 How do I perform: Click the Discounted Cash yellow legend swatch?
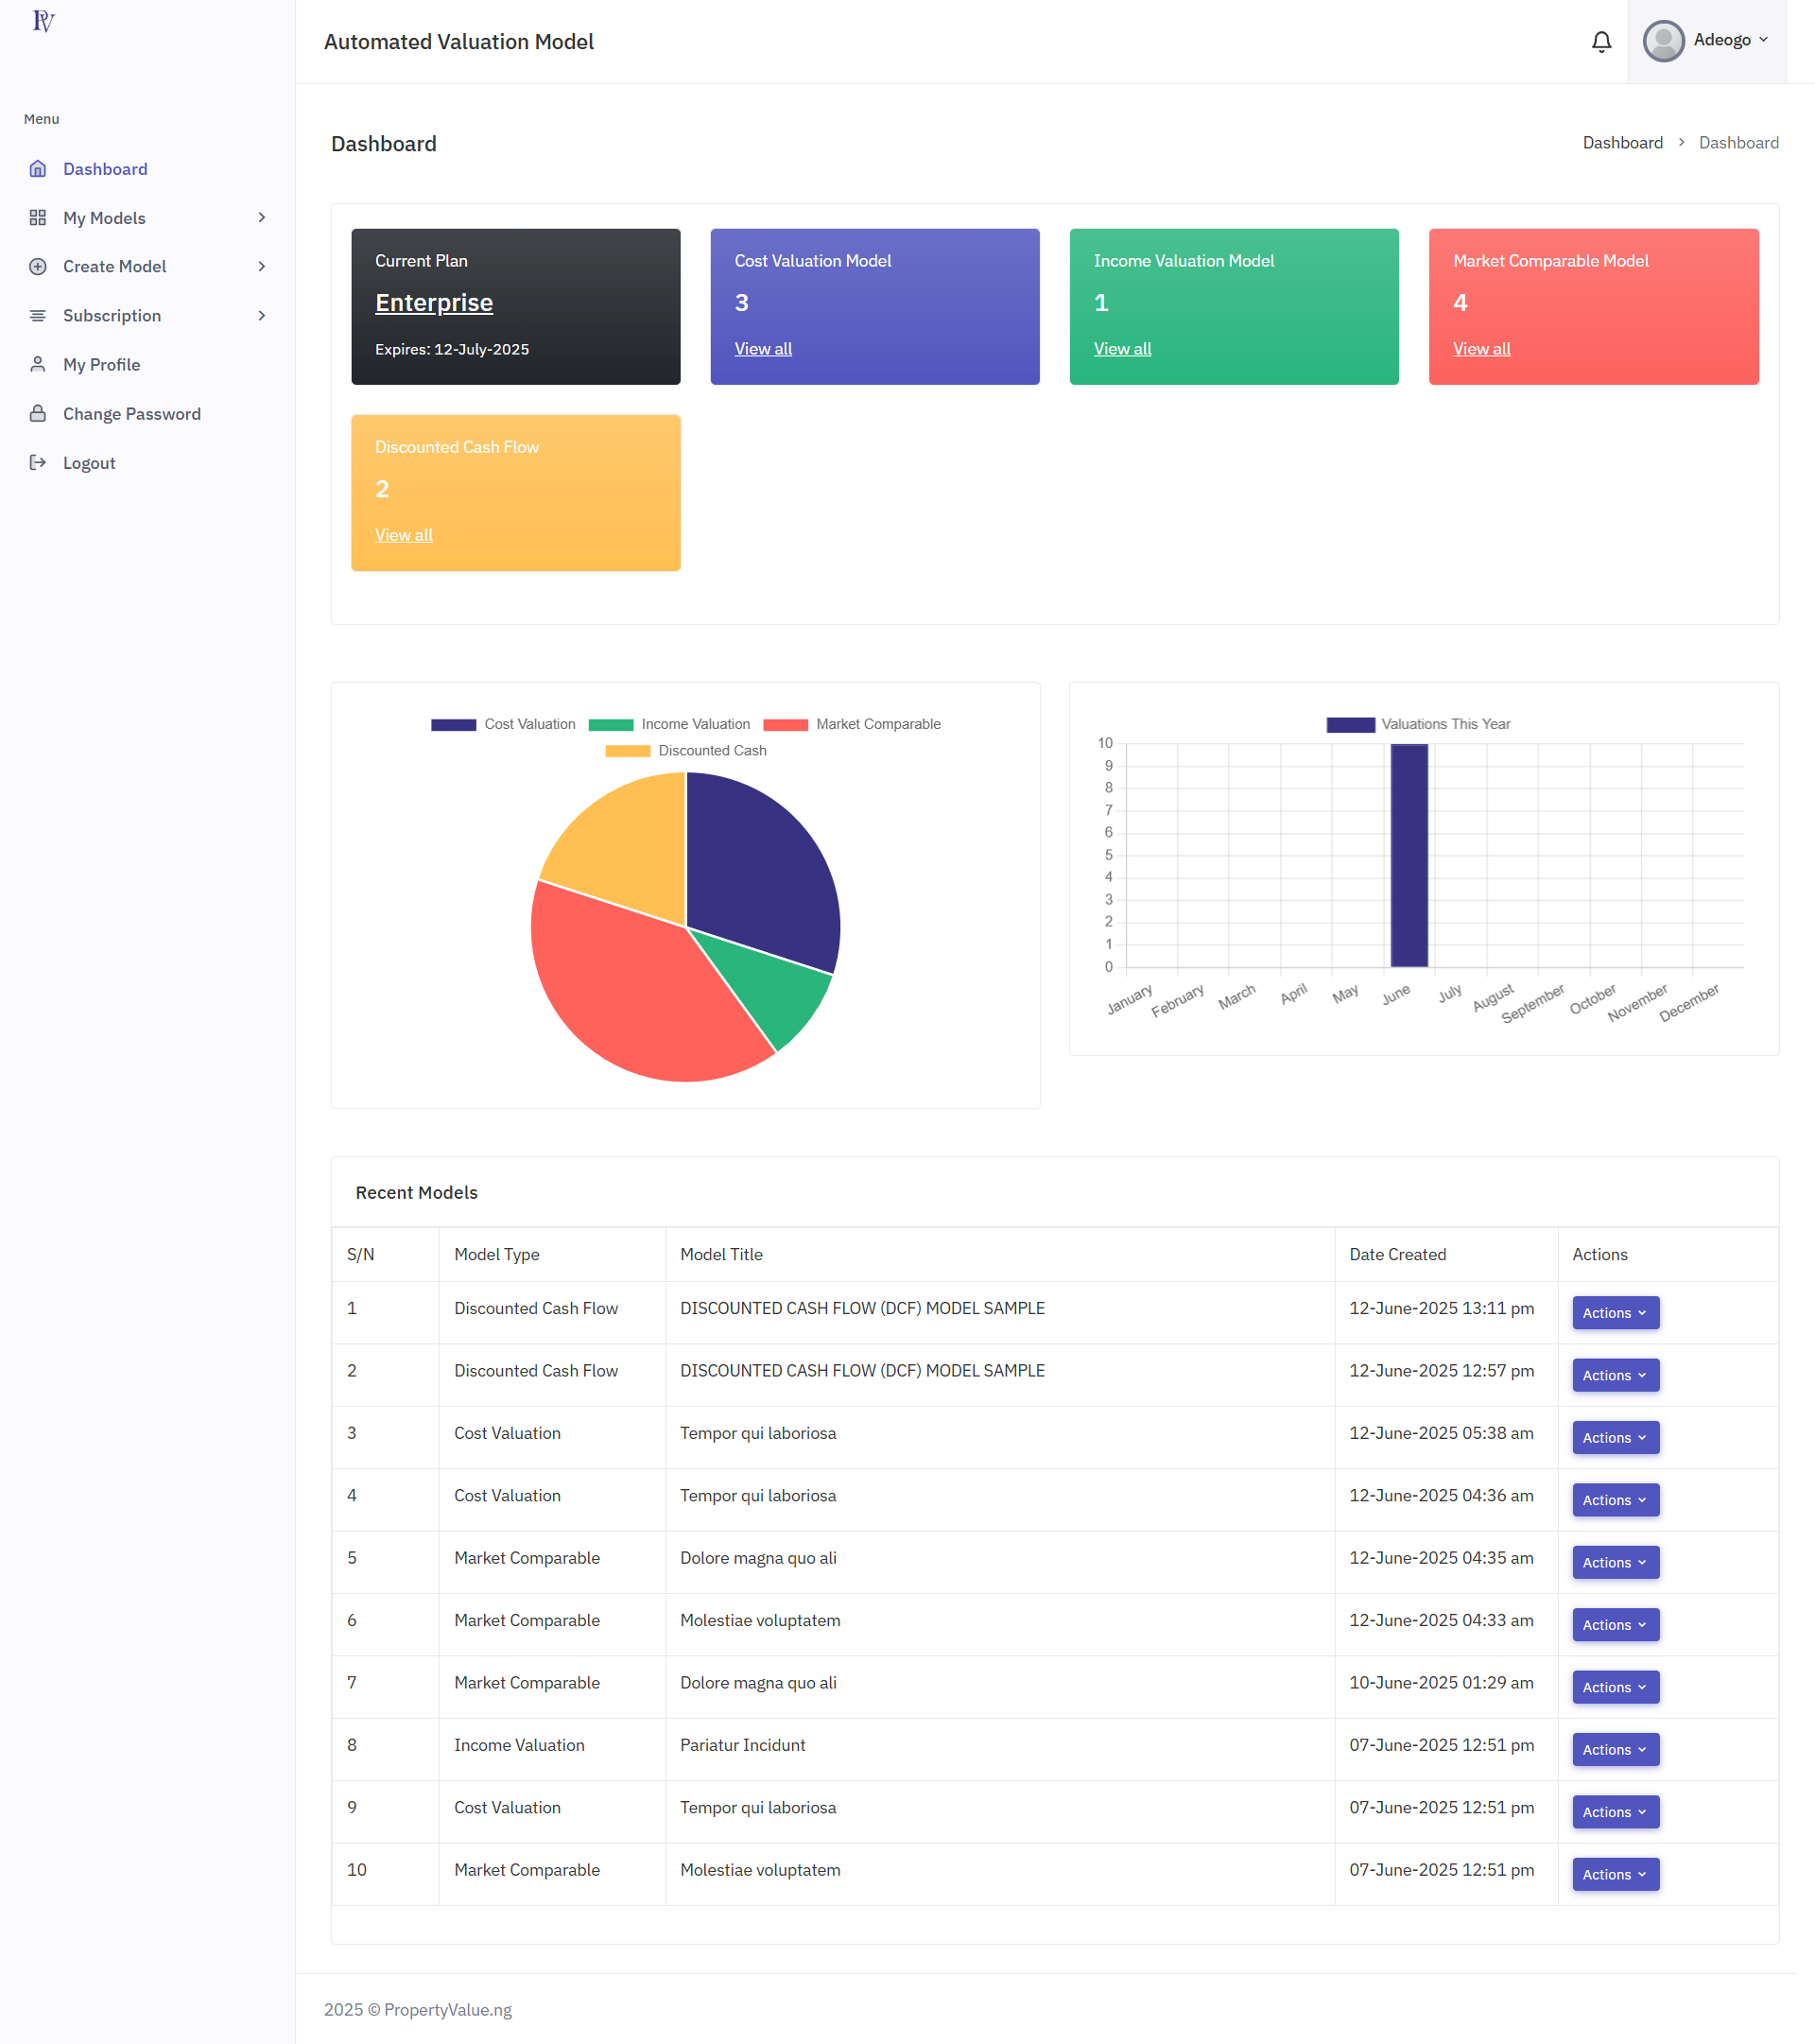(x=627, y=751)
